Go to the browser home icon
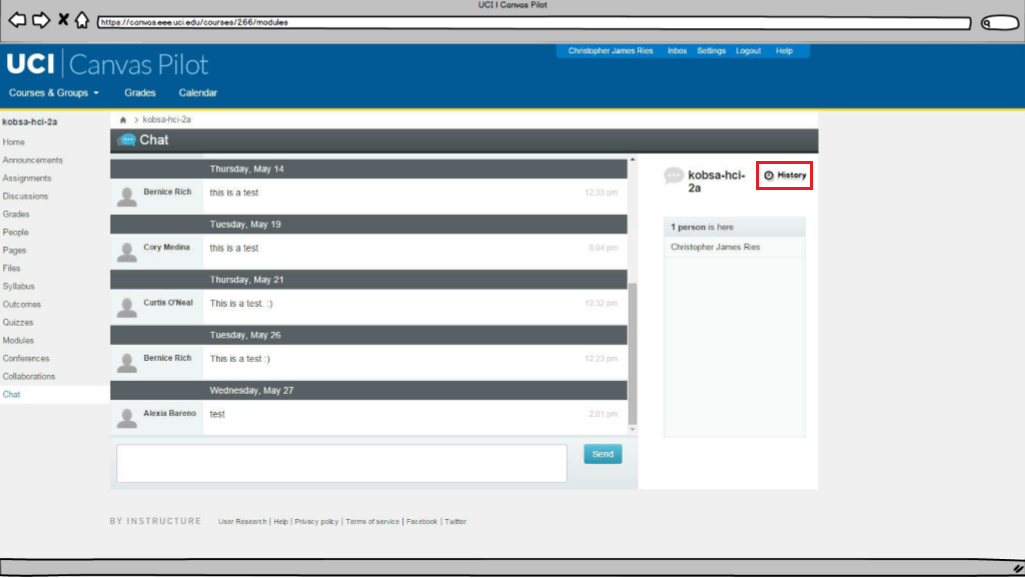 pyautogui.click(x=82, y=20)
